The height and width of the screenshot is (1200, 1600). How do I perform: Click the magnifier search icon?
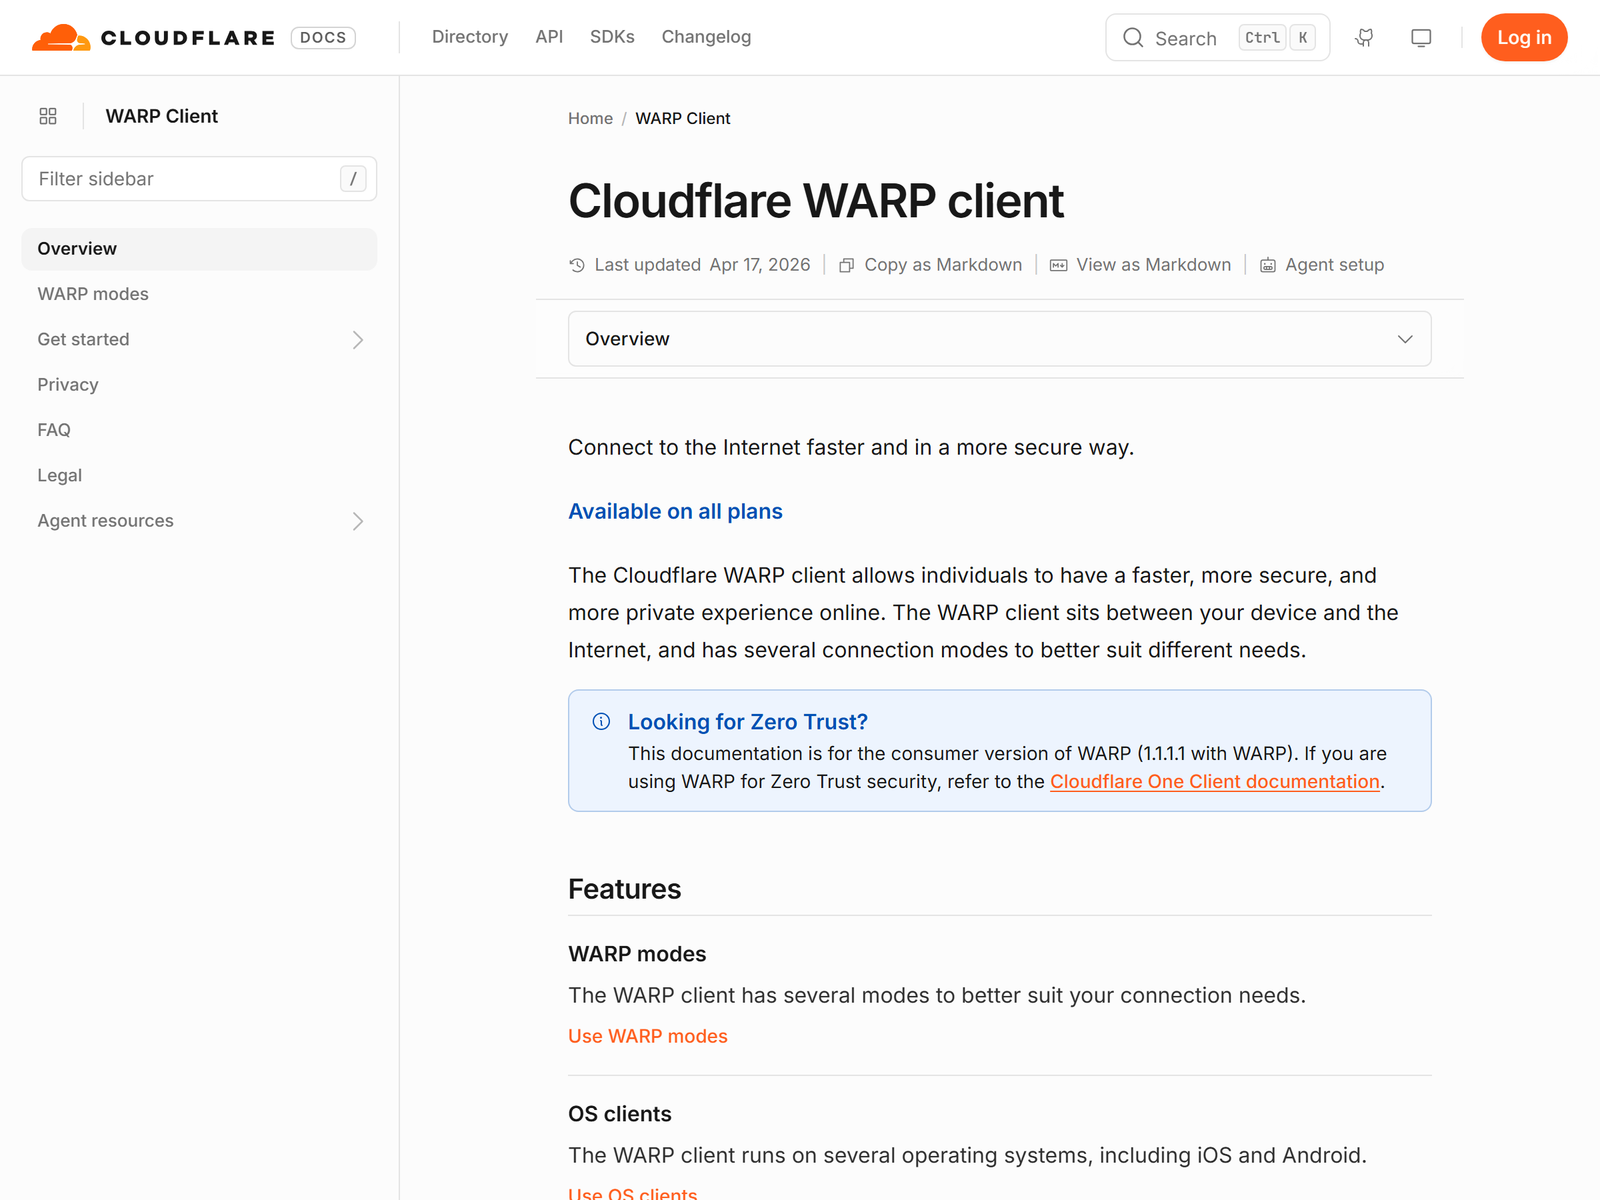tap(1133, 38)
